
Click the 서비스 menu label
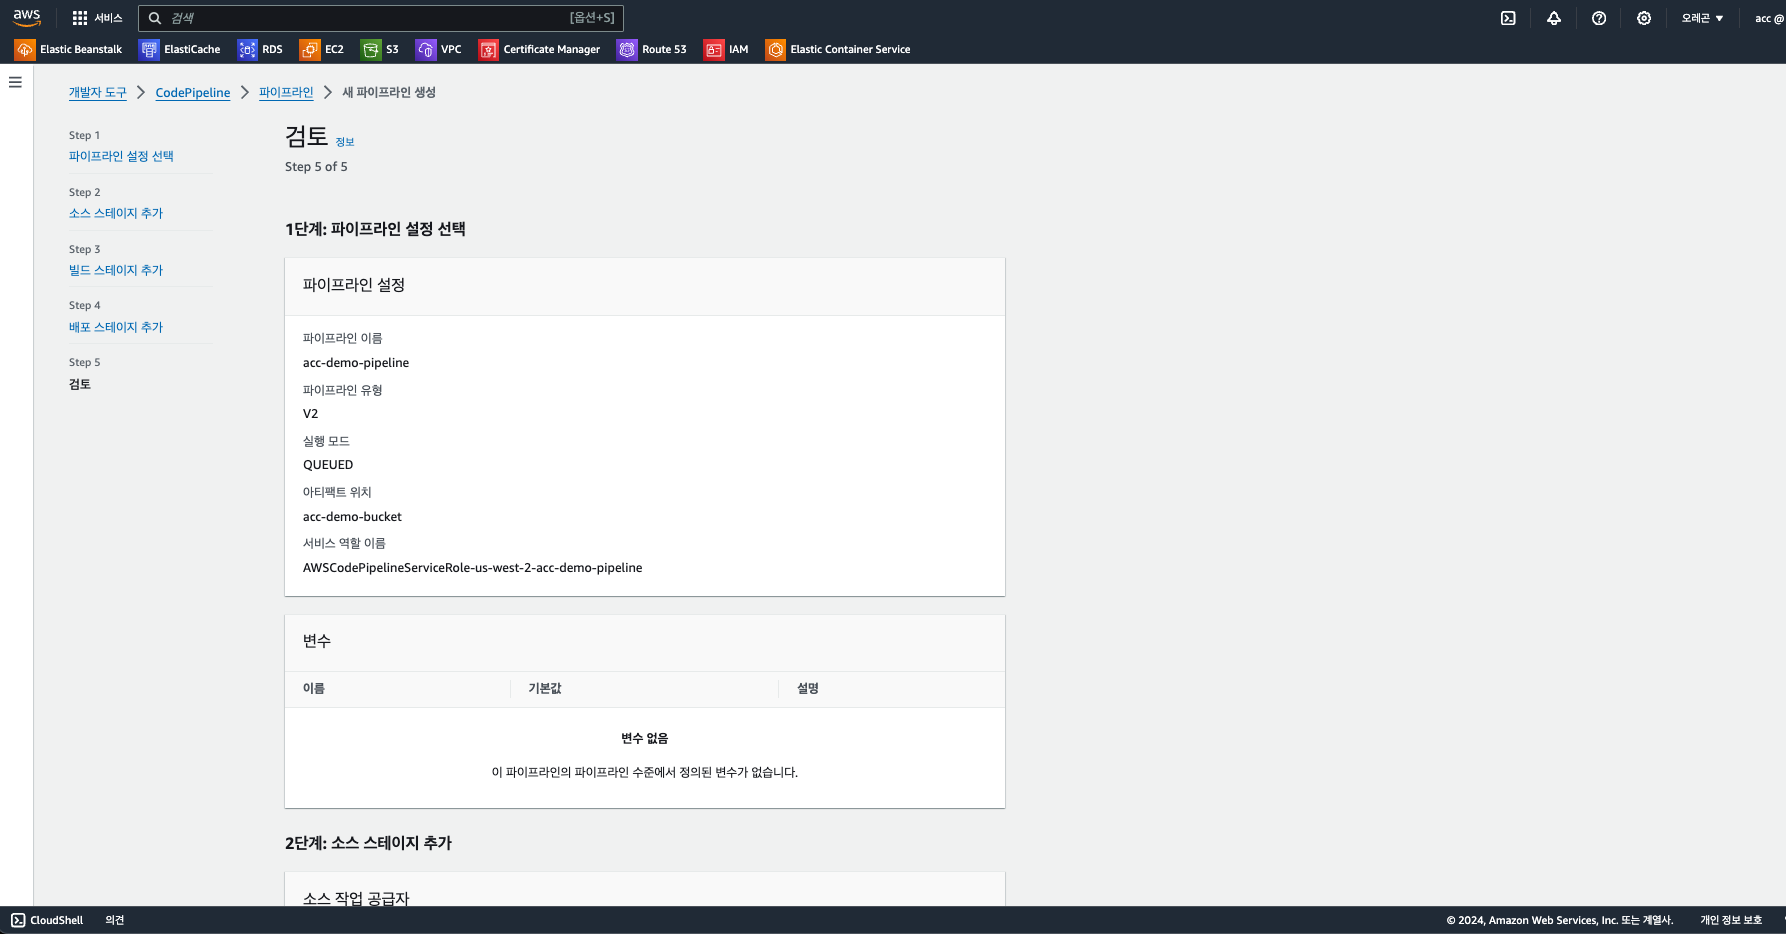[x=108, y=18]
